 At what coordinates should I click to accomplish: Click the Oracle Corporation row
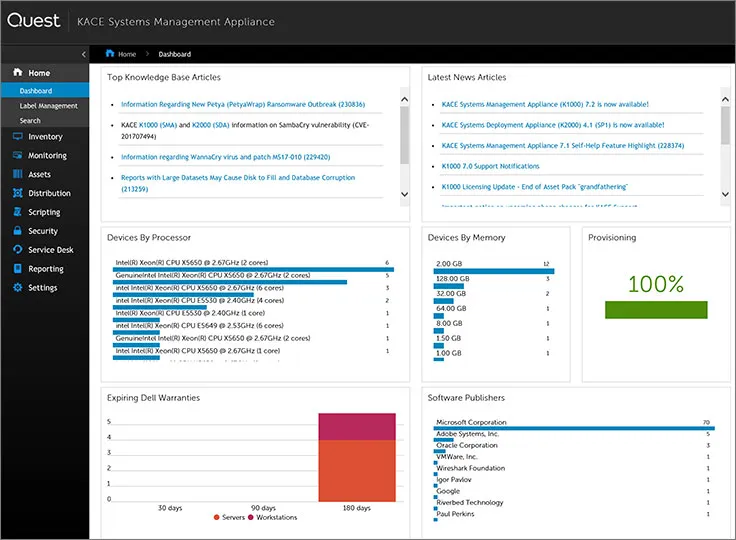tap(574, 447)
